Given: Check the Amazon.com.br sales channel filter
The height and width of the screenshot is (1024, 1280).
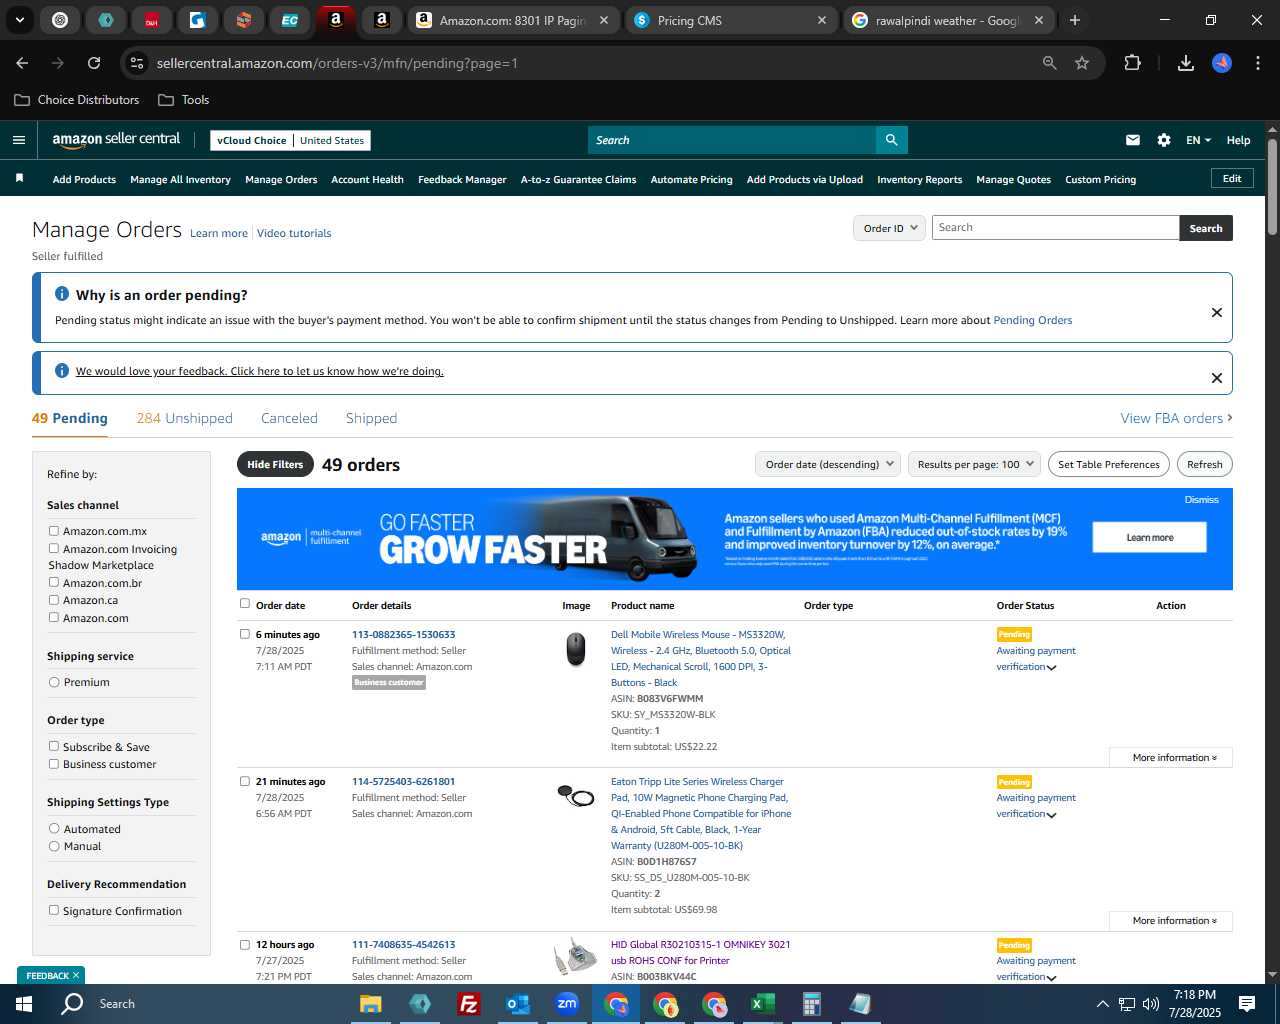Looking at the screenshot, I should (54, 582).
